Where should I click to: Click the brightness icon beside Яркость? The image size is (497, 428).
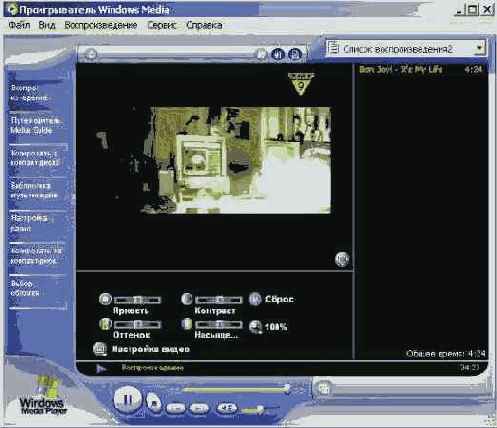(x=105, y=299)
